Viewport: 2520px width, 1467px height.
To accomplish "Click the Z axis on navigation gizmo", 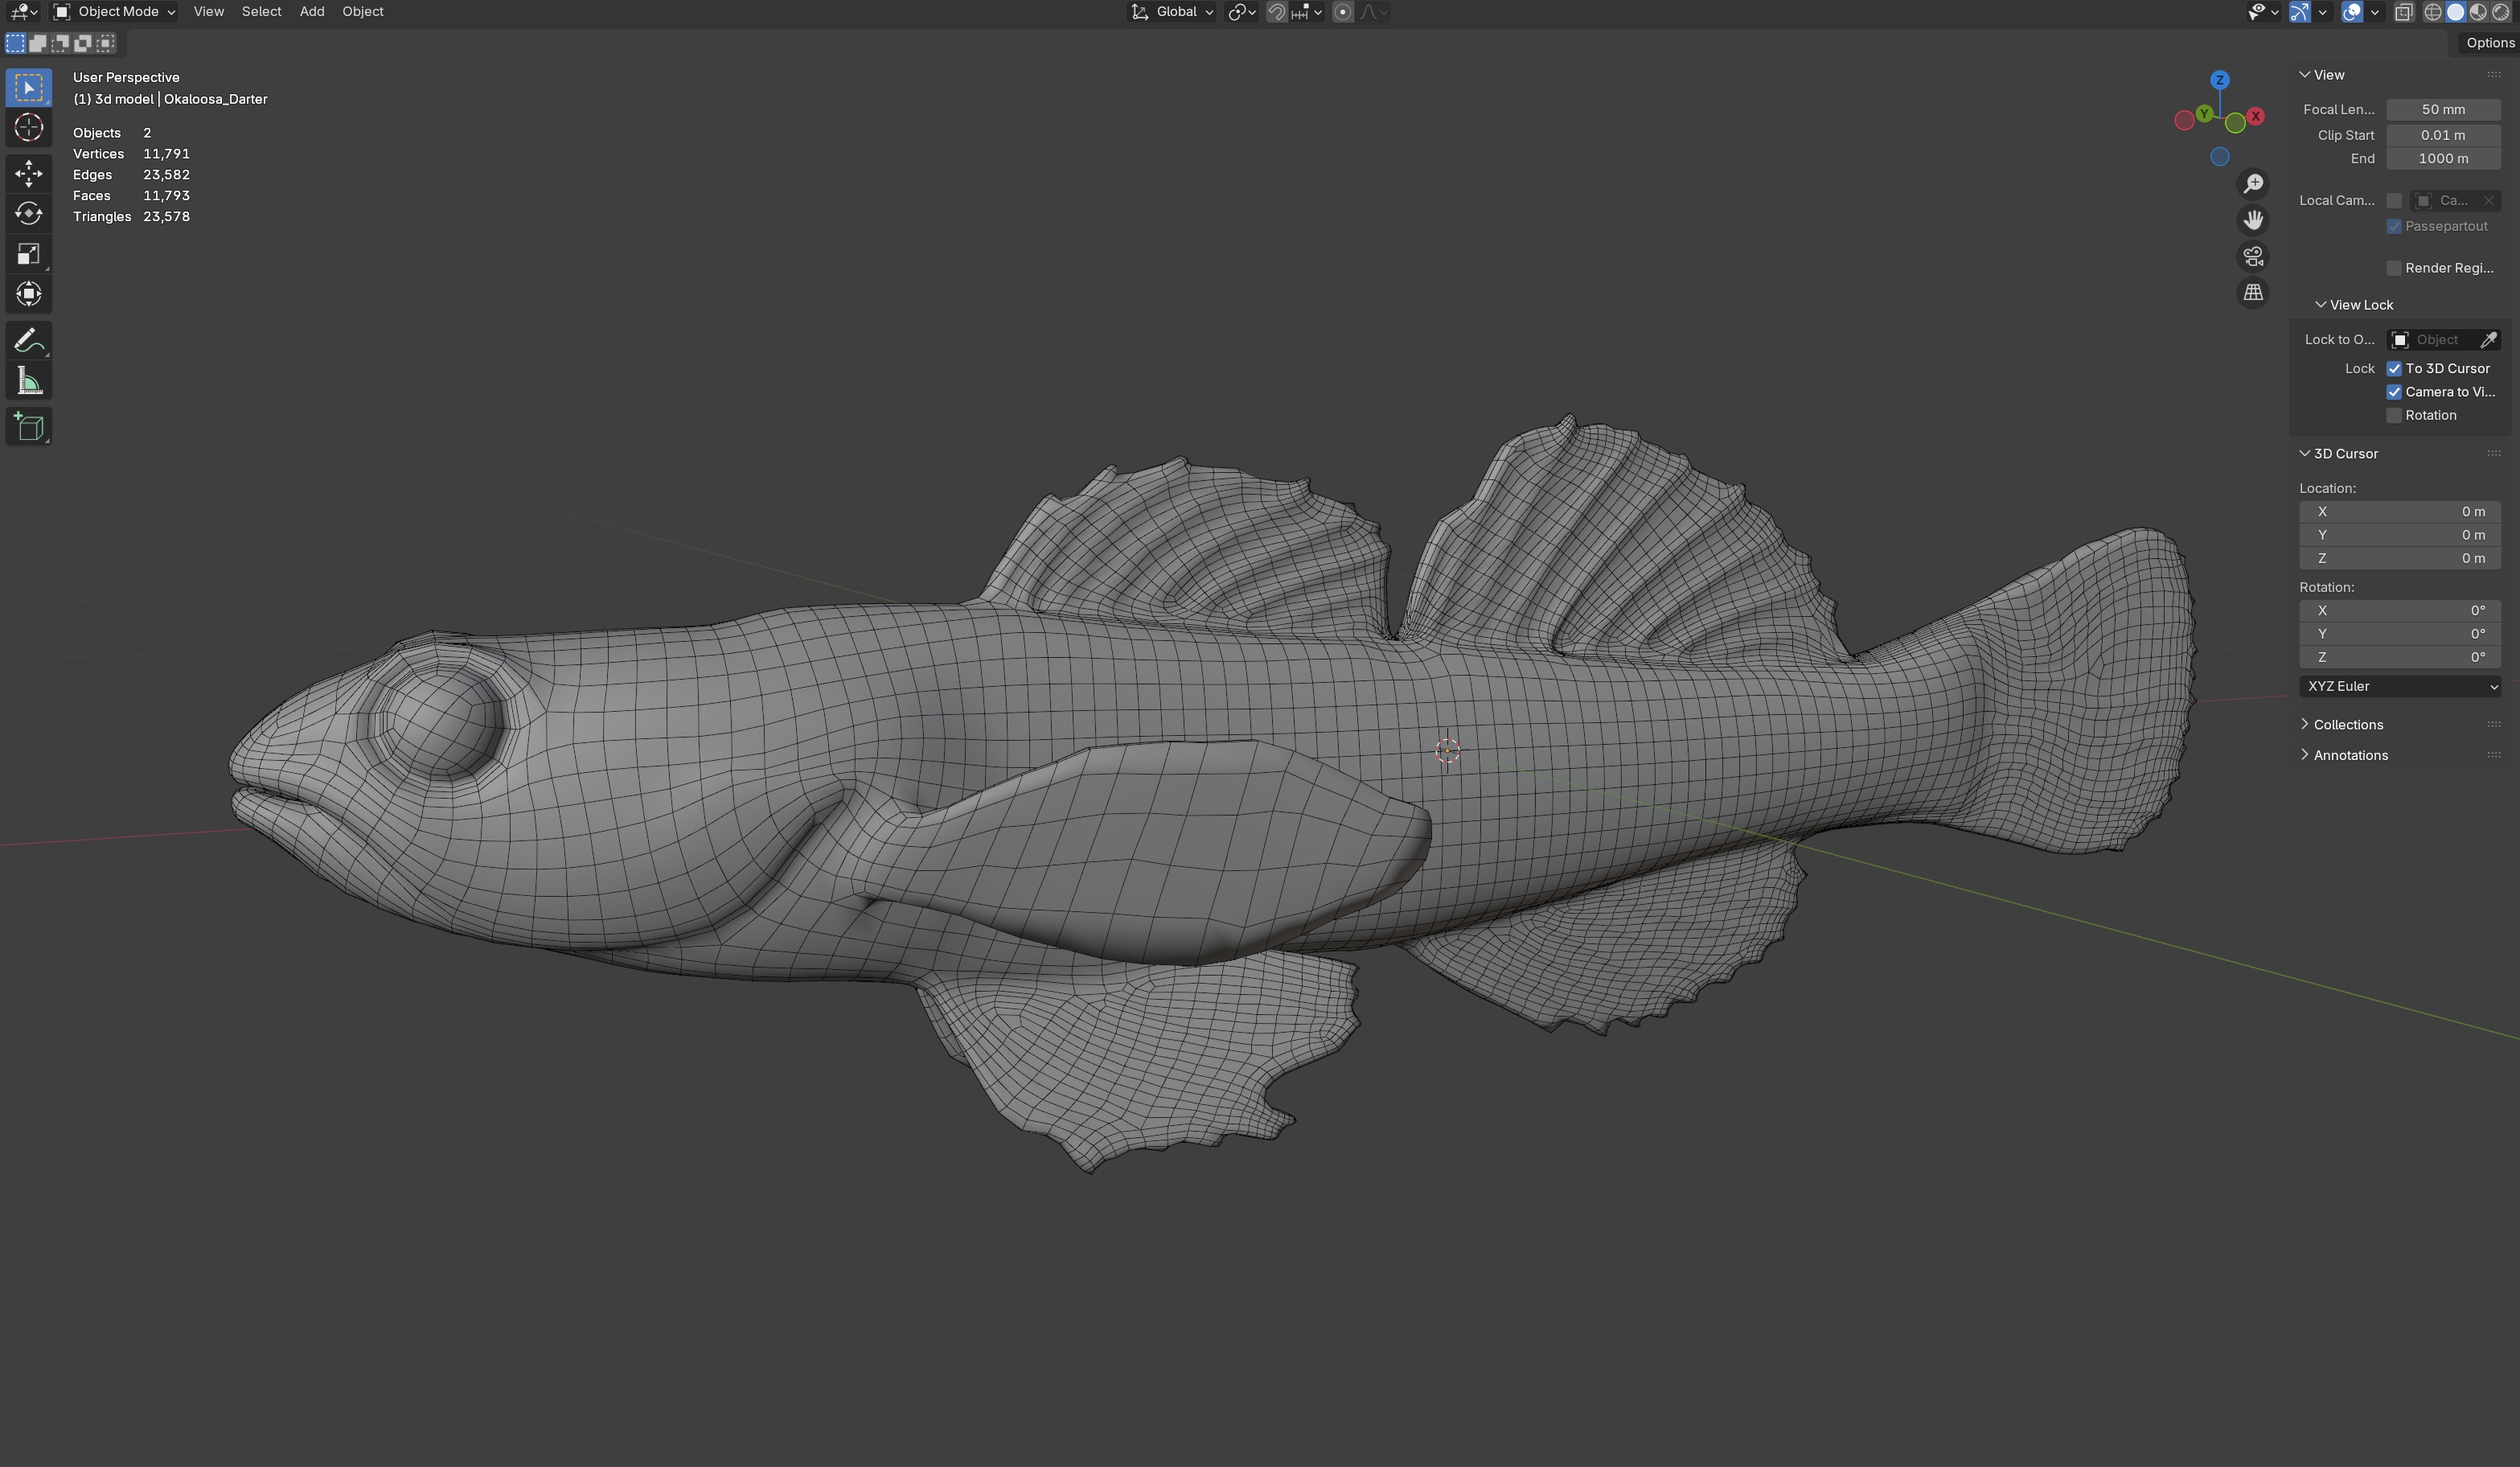I will coord(2219,80).
